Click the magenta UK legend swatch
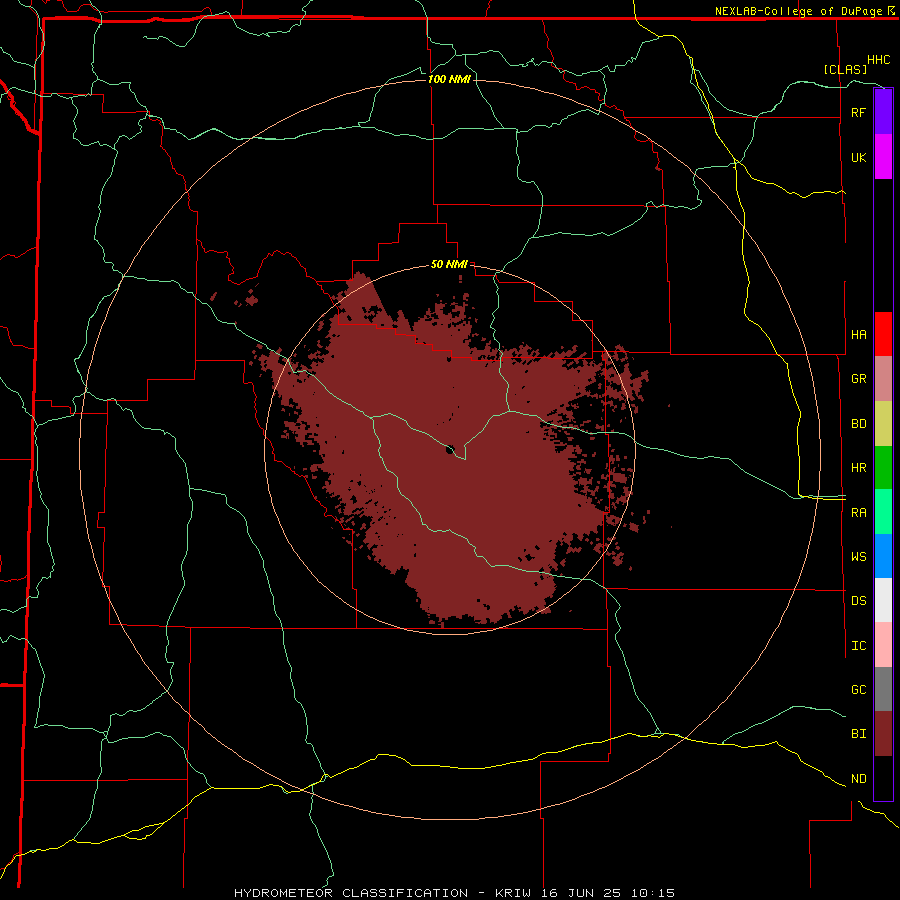The height and width of the screenshot is (900, 900). pyautogui.click(x=883, y=157)
